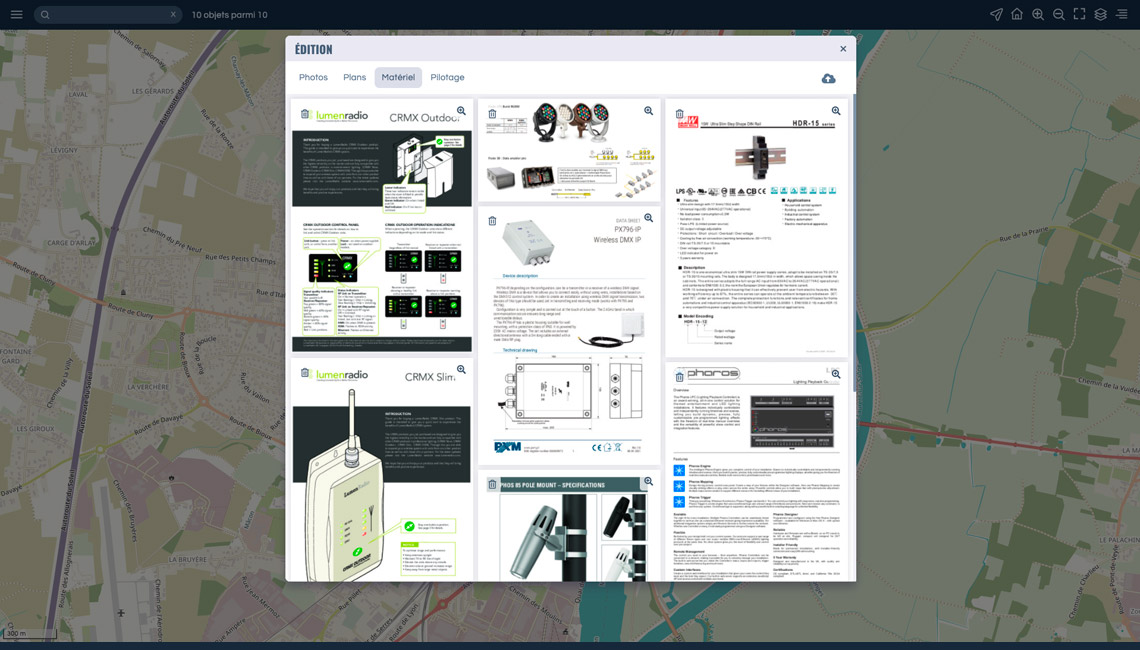Click into the search input field
The image size is (1140, 650).
pyautogui.click(x=105, y=15)
